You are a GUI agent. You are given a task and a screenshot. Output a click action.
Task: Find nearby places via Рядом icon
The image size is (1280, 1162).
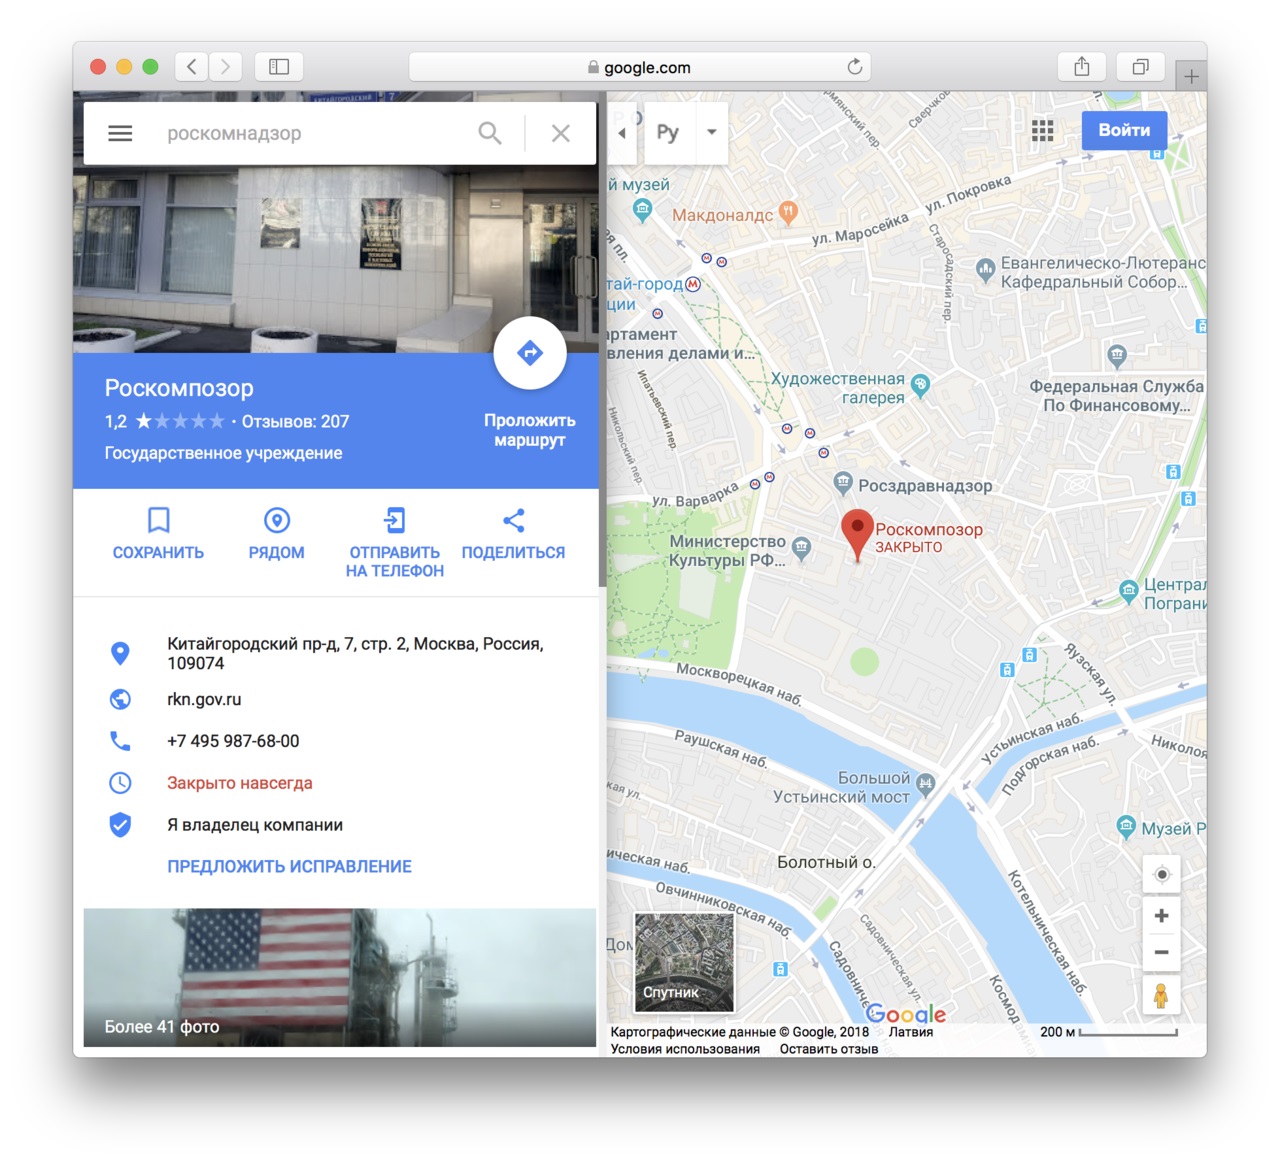[277, 521]
